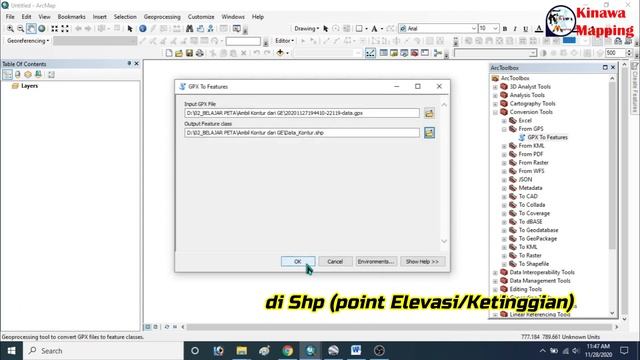Select the Zoom Out tool
Viewport: 640px width, 360px height.
(20, 29)
